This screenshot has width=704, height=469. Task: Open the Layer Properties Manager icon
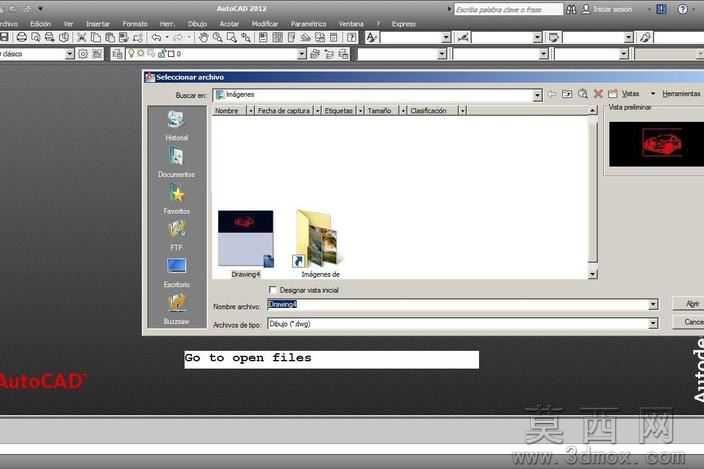tap(118, 54)
